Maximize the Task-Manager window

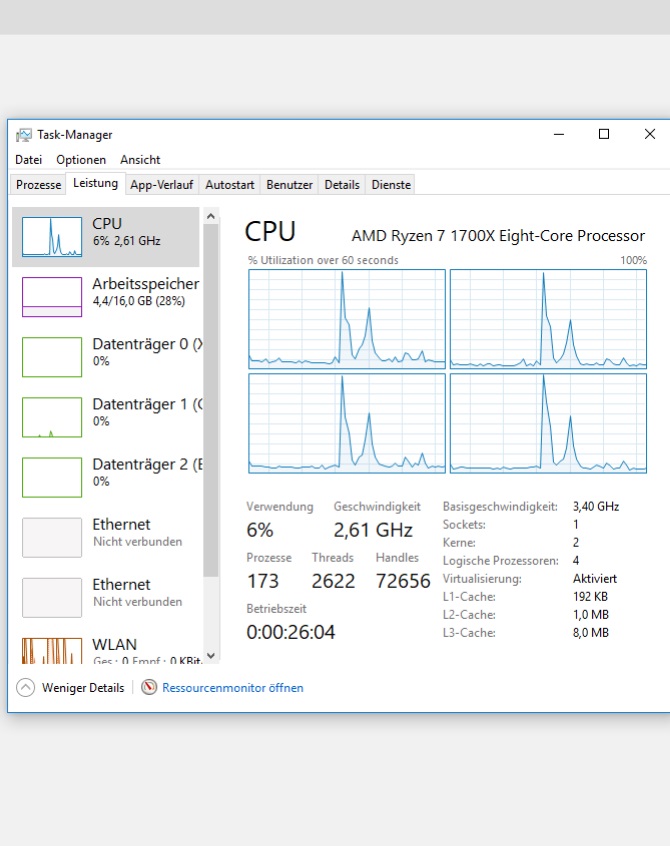click(604, 134)
